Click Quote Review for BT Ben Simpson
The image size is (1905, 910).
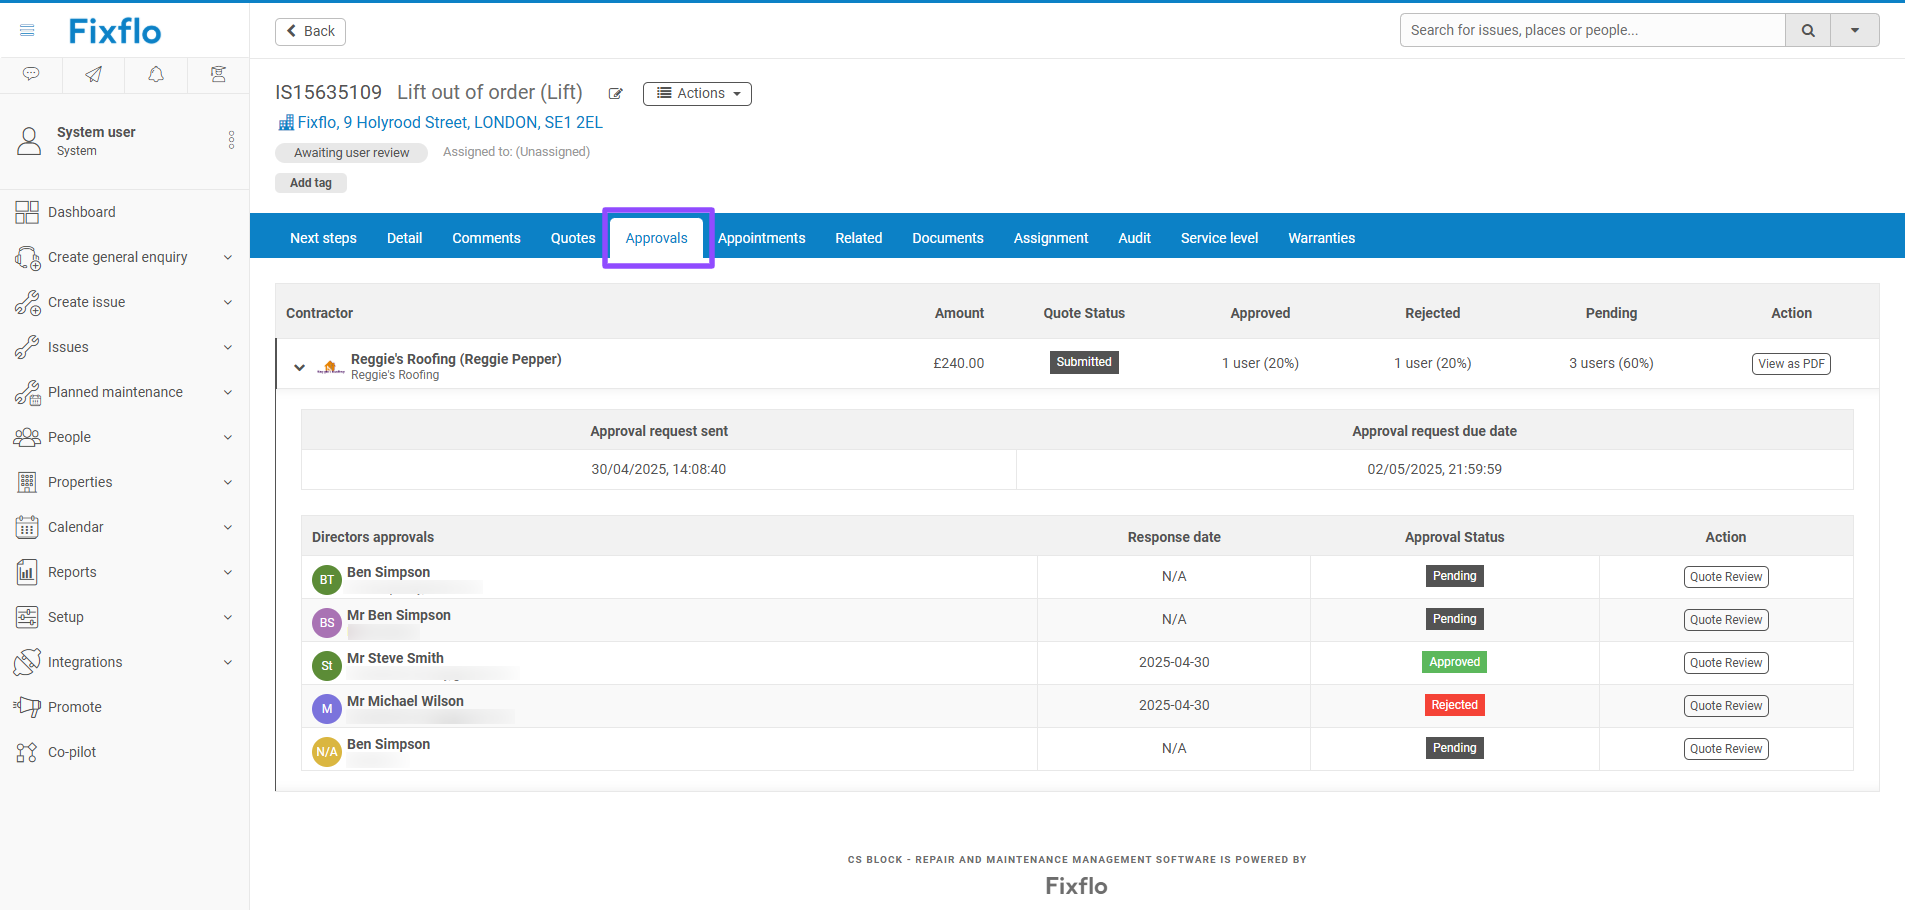(x=1726, y=577)
